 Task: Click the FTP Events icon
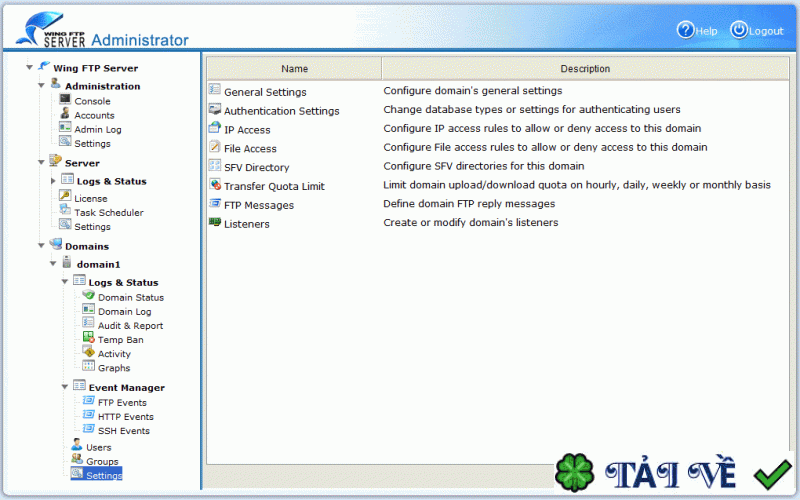click(x=89, y=401)
